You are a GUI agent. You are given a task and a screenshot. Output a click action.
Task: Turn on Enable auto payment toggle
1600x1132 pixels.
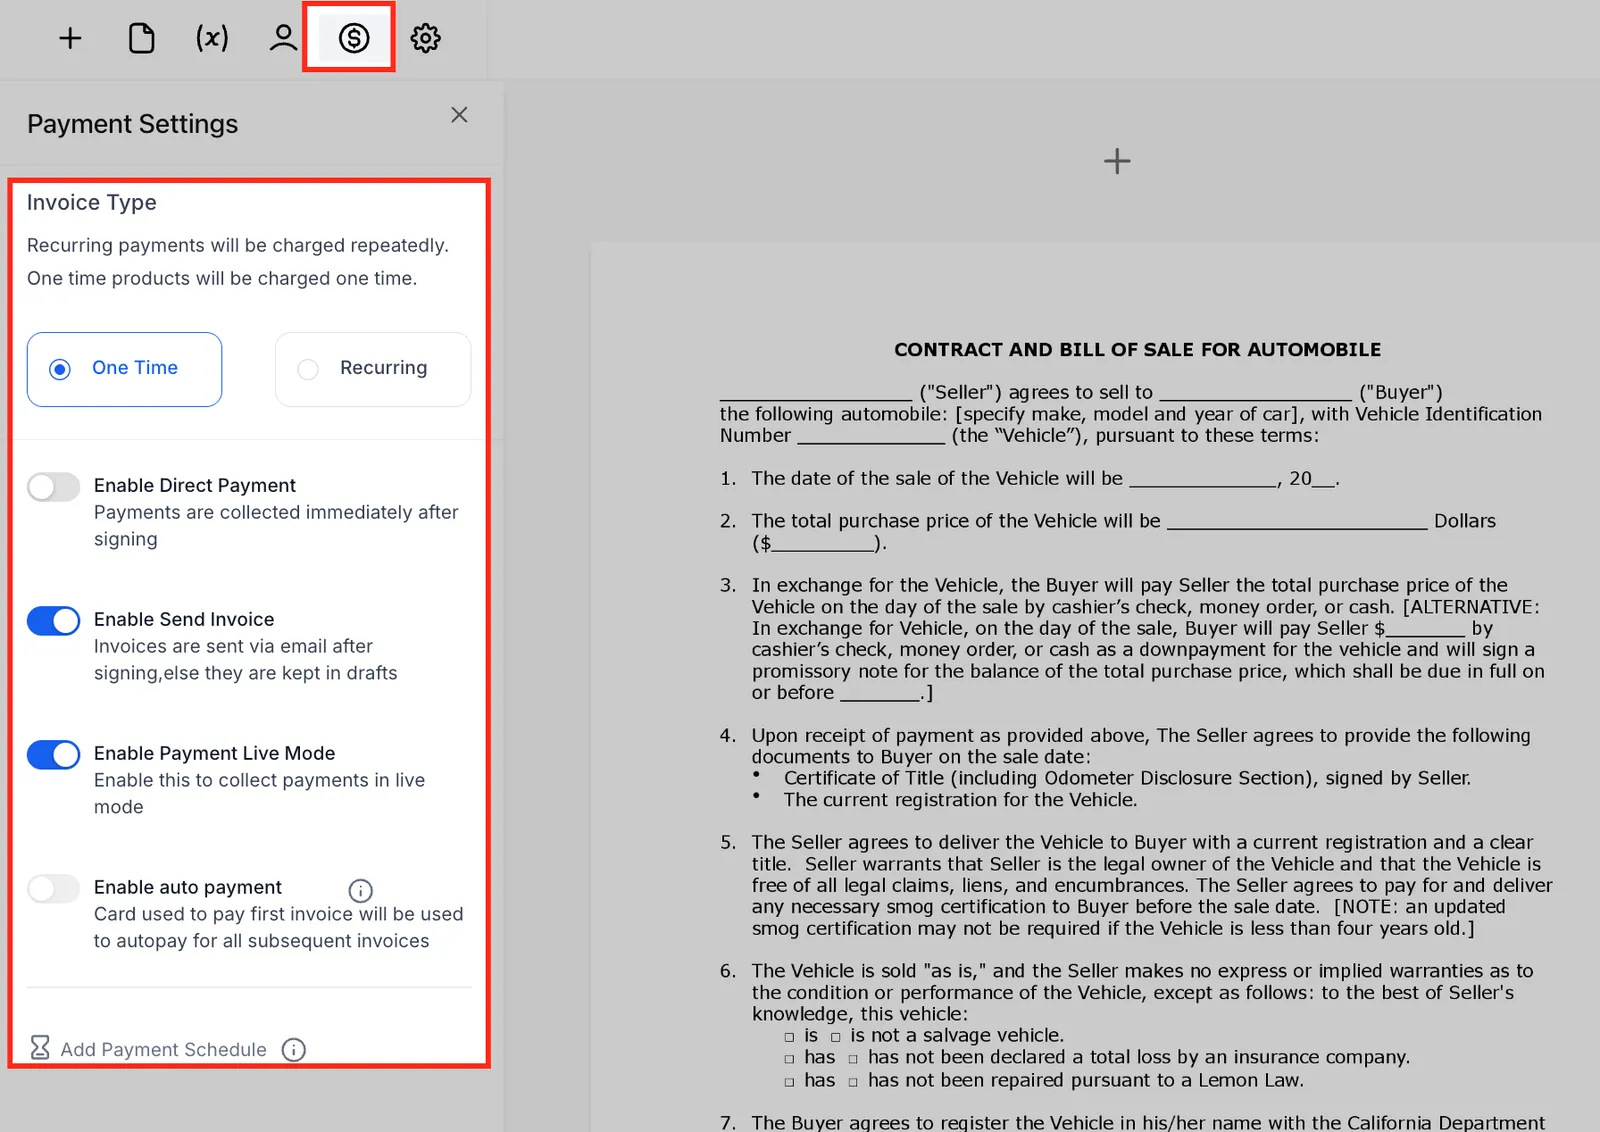click(x=53, y=889)
